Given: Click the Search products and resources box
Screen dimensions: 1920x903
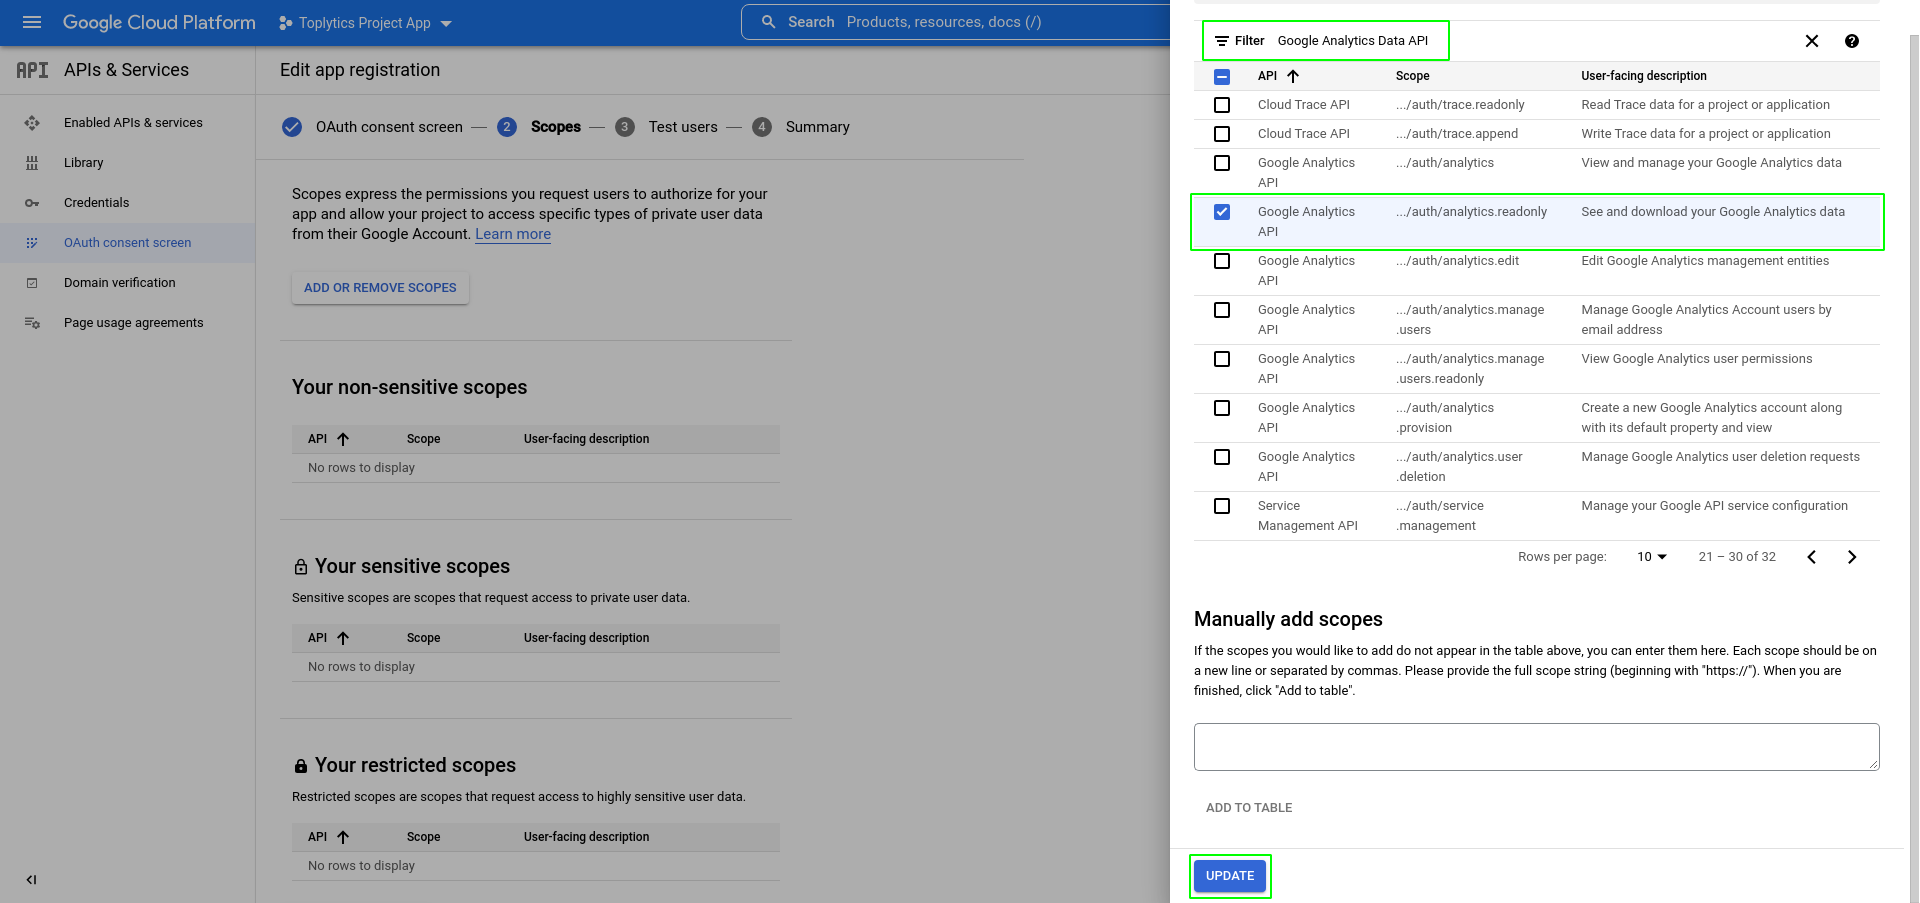Looking at the screenshot, I should [x=955, y=22].
